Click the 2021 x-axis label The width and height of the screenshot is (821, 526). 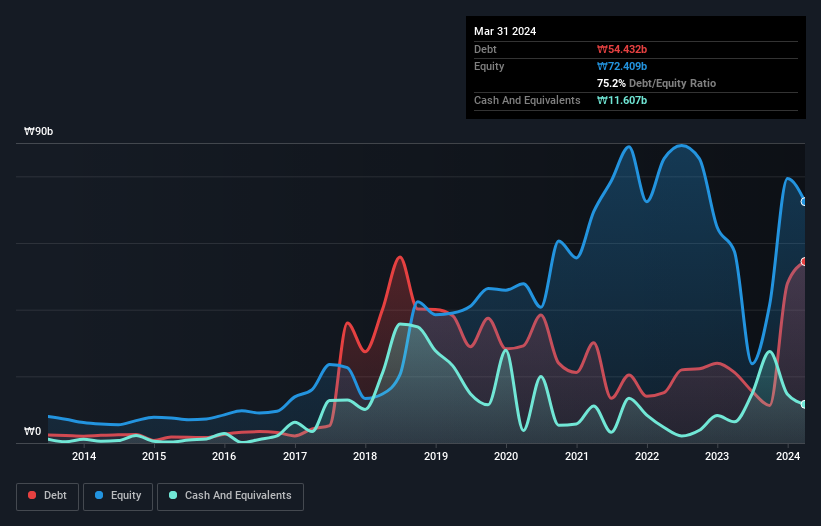click(x=576, y=456)
